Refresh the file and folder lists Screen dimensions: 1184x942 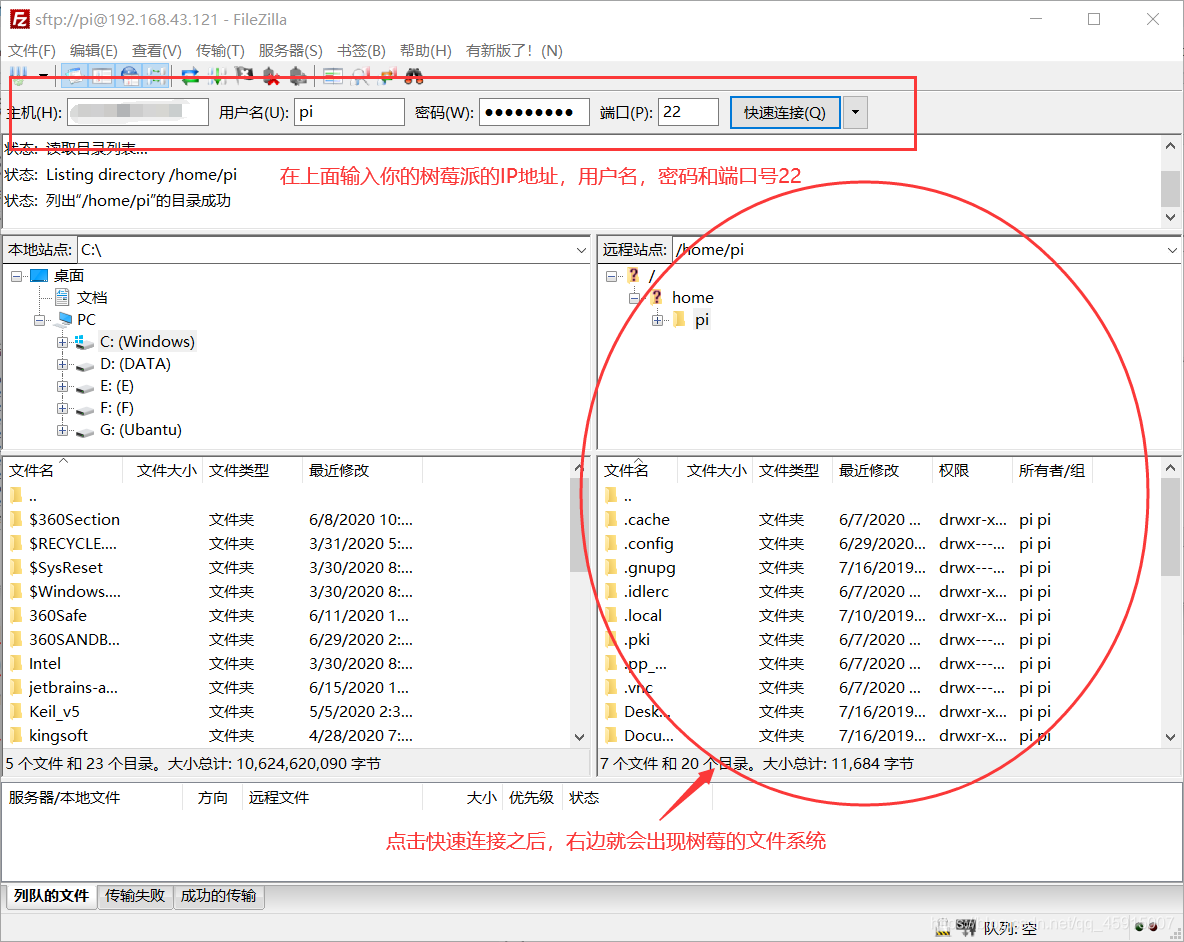click(x=190, y=75)
